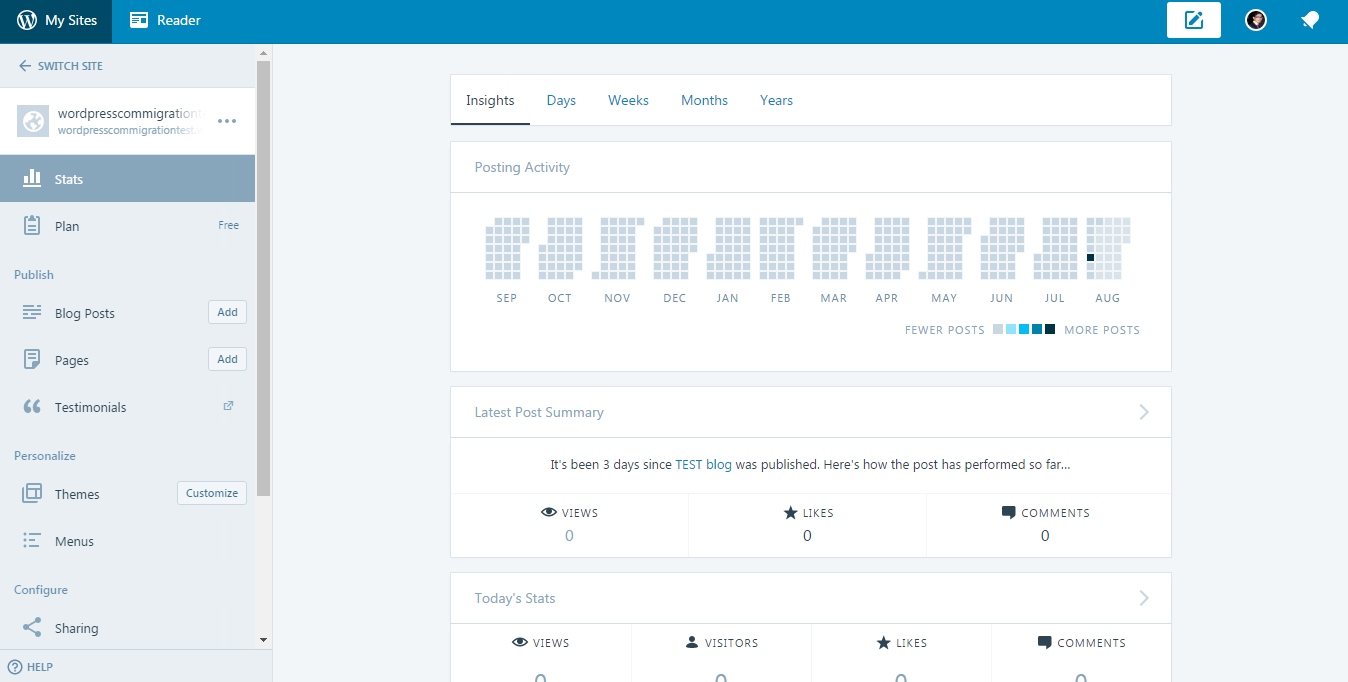The image size is (1348, 682).
Task: Expand Today's Stats with its chevron
Action: coord(1143,597)
